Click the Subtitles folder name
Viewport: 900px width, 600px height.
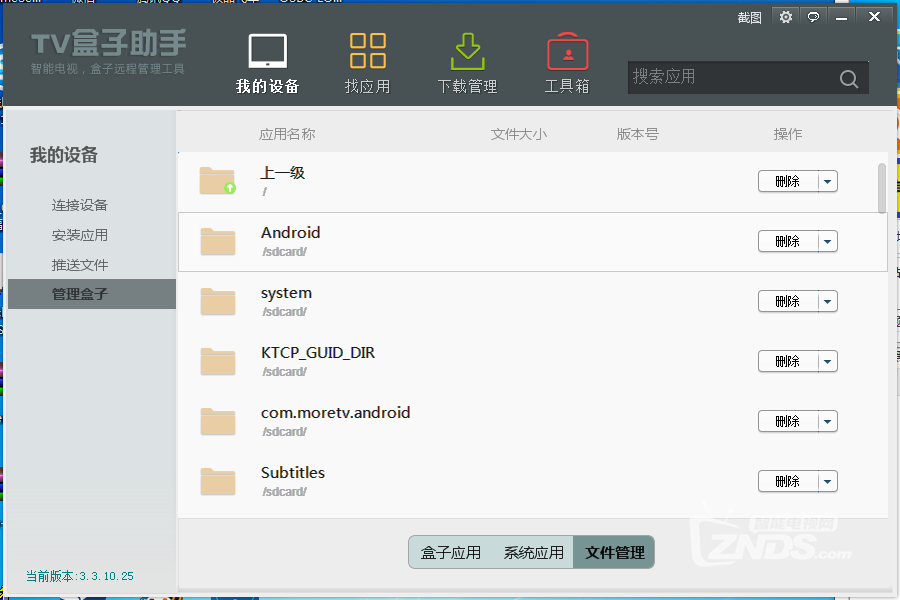pos(293,473)
